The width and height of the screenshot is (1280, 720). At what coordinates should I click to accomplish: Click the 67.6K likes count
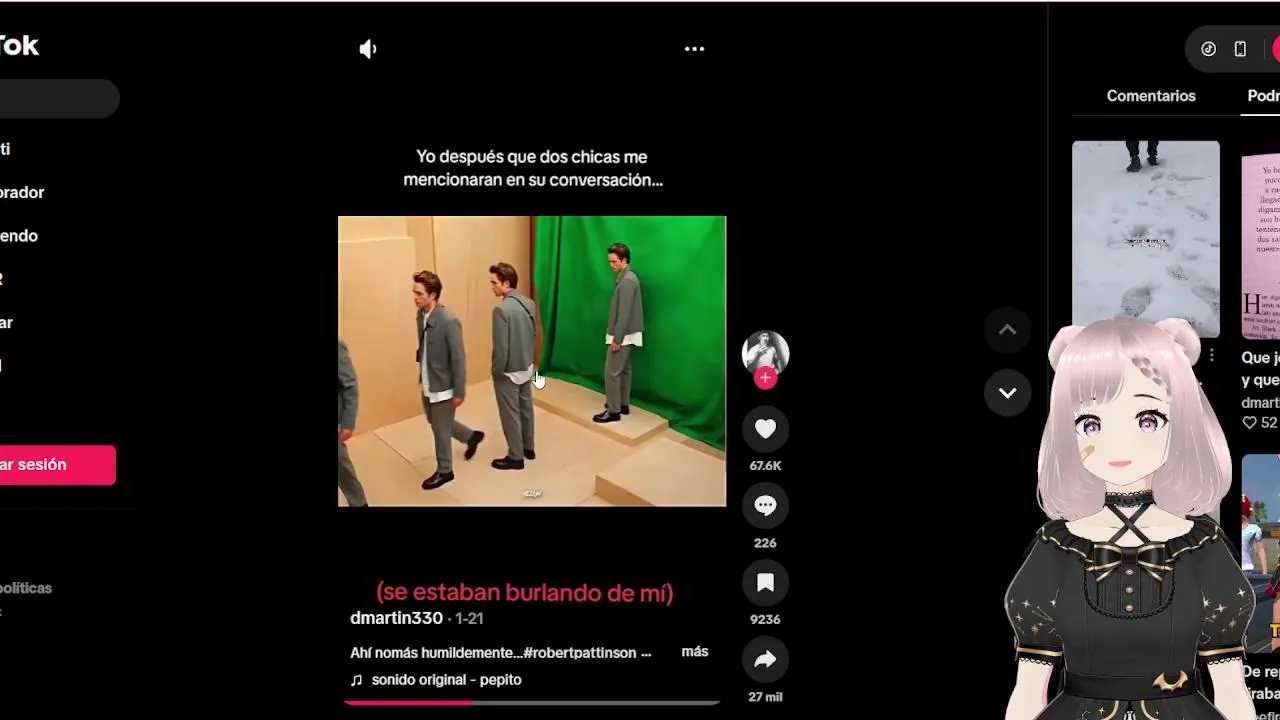pos(765,466)
